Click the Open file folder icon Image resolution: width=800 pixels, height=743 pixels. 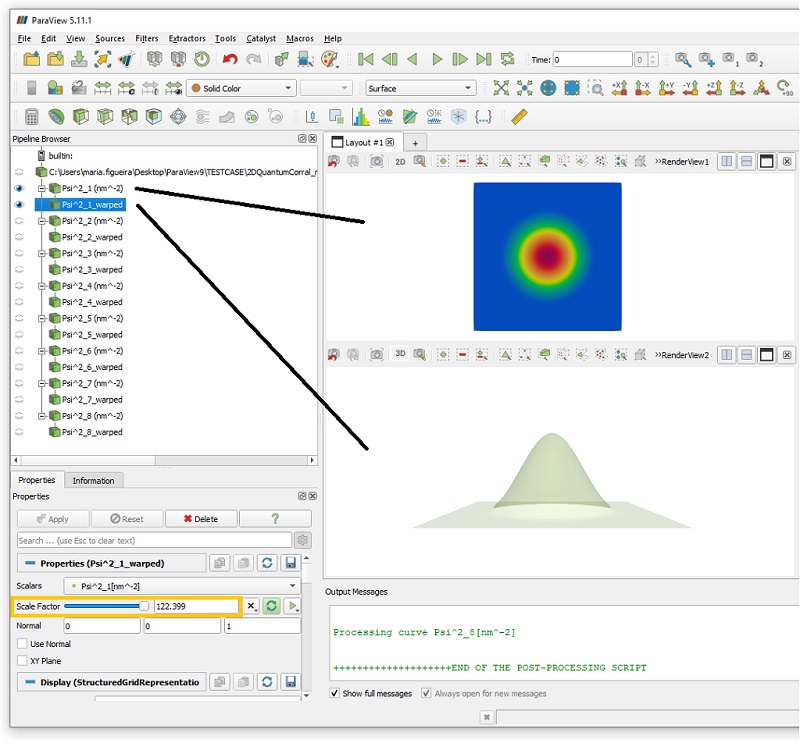[x=32, y=60]
